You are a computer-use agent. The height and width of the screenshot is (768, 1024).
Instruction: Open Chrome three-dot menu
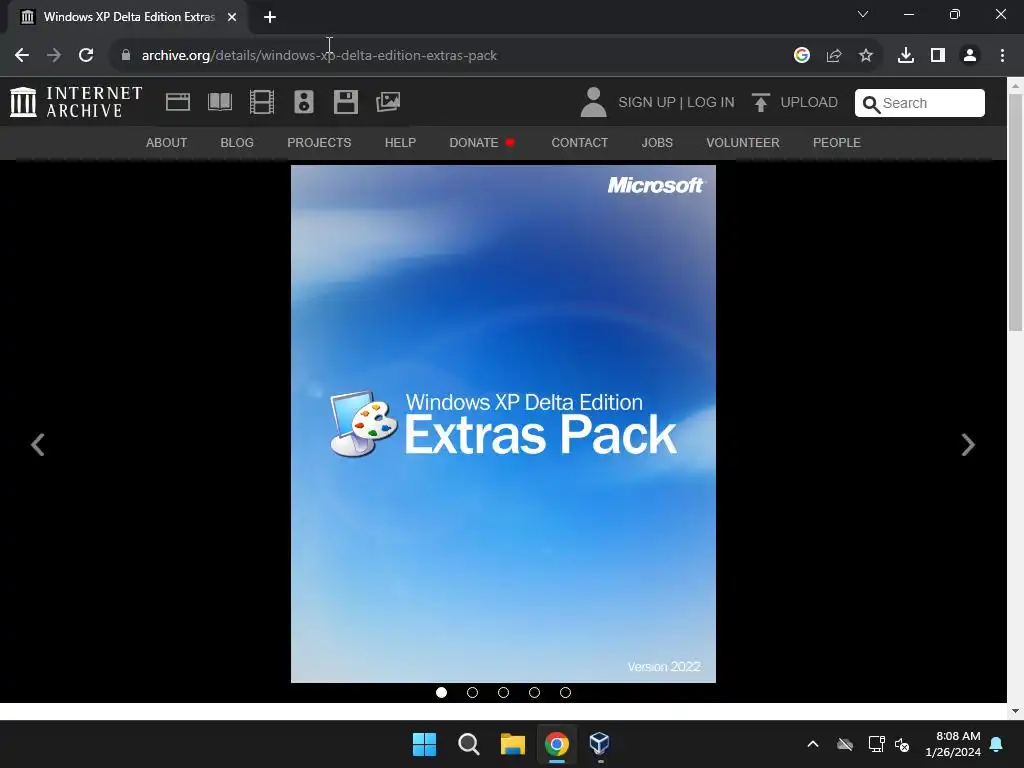tap(1002, 56)
